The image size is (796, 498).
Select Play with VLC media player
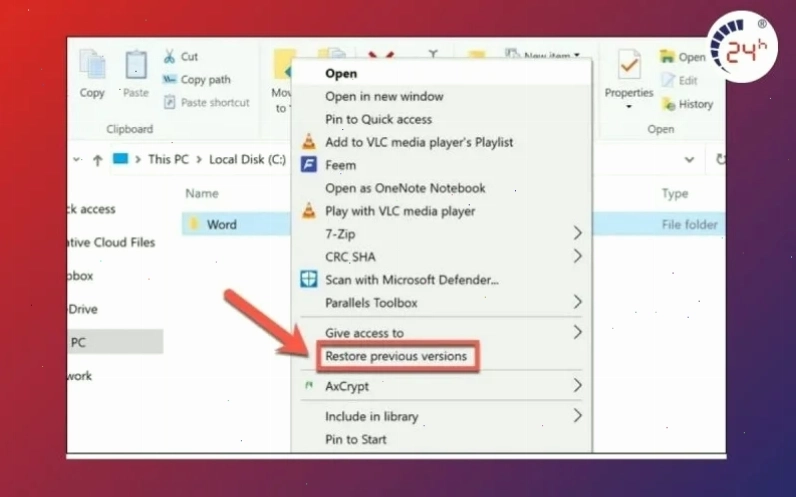[441, 211]
